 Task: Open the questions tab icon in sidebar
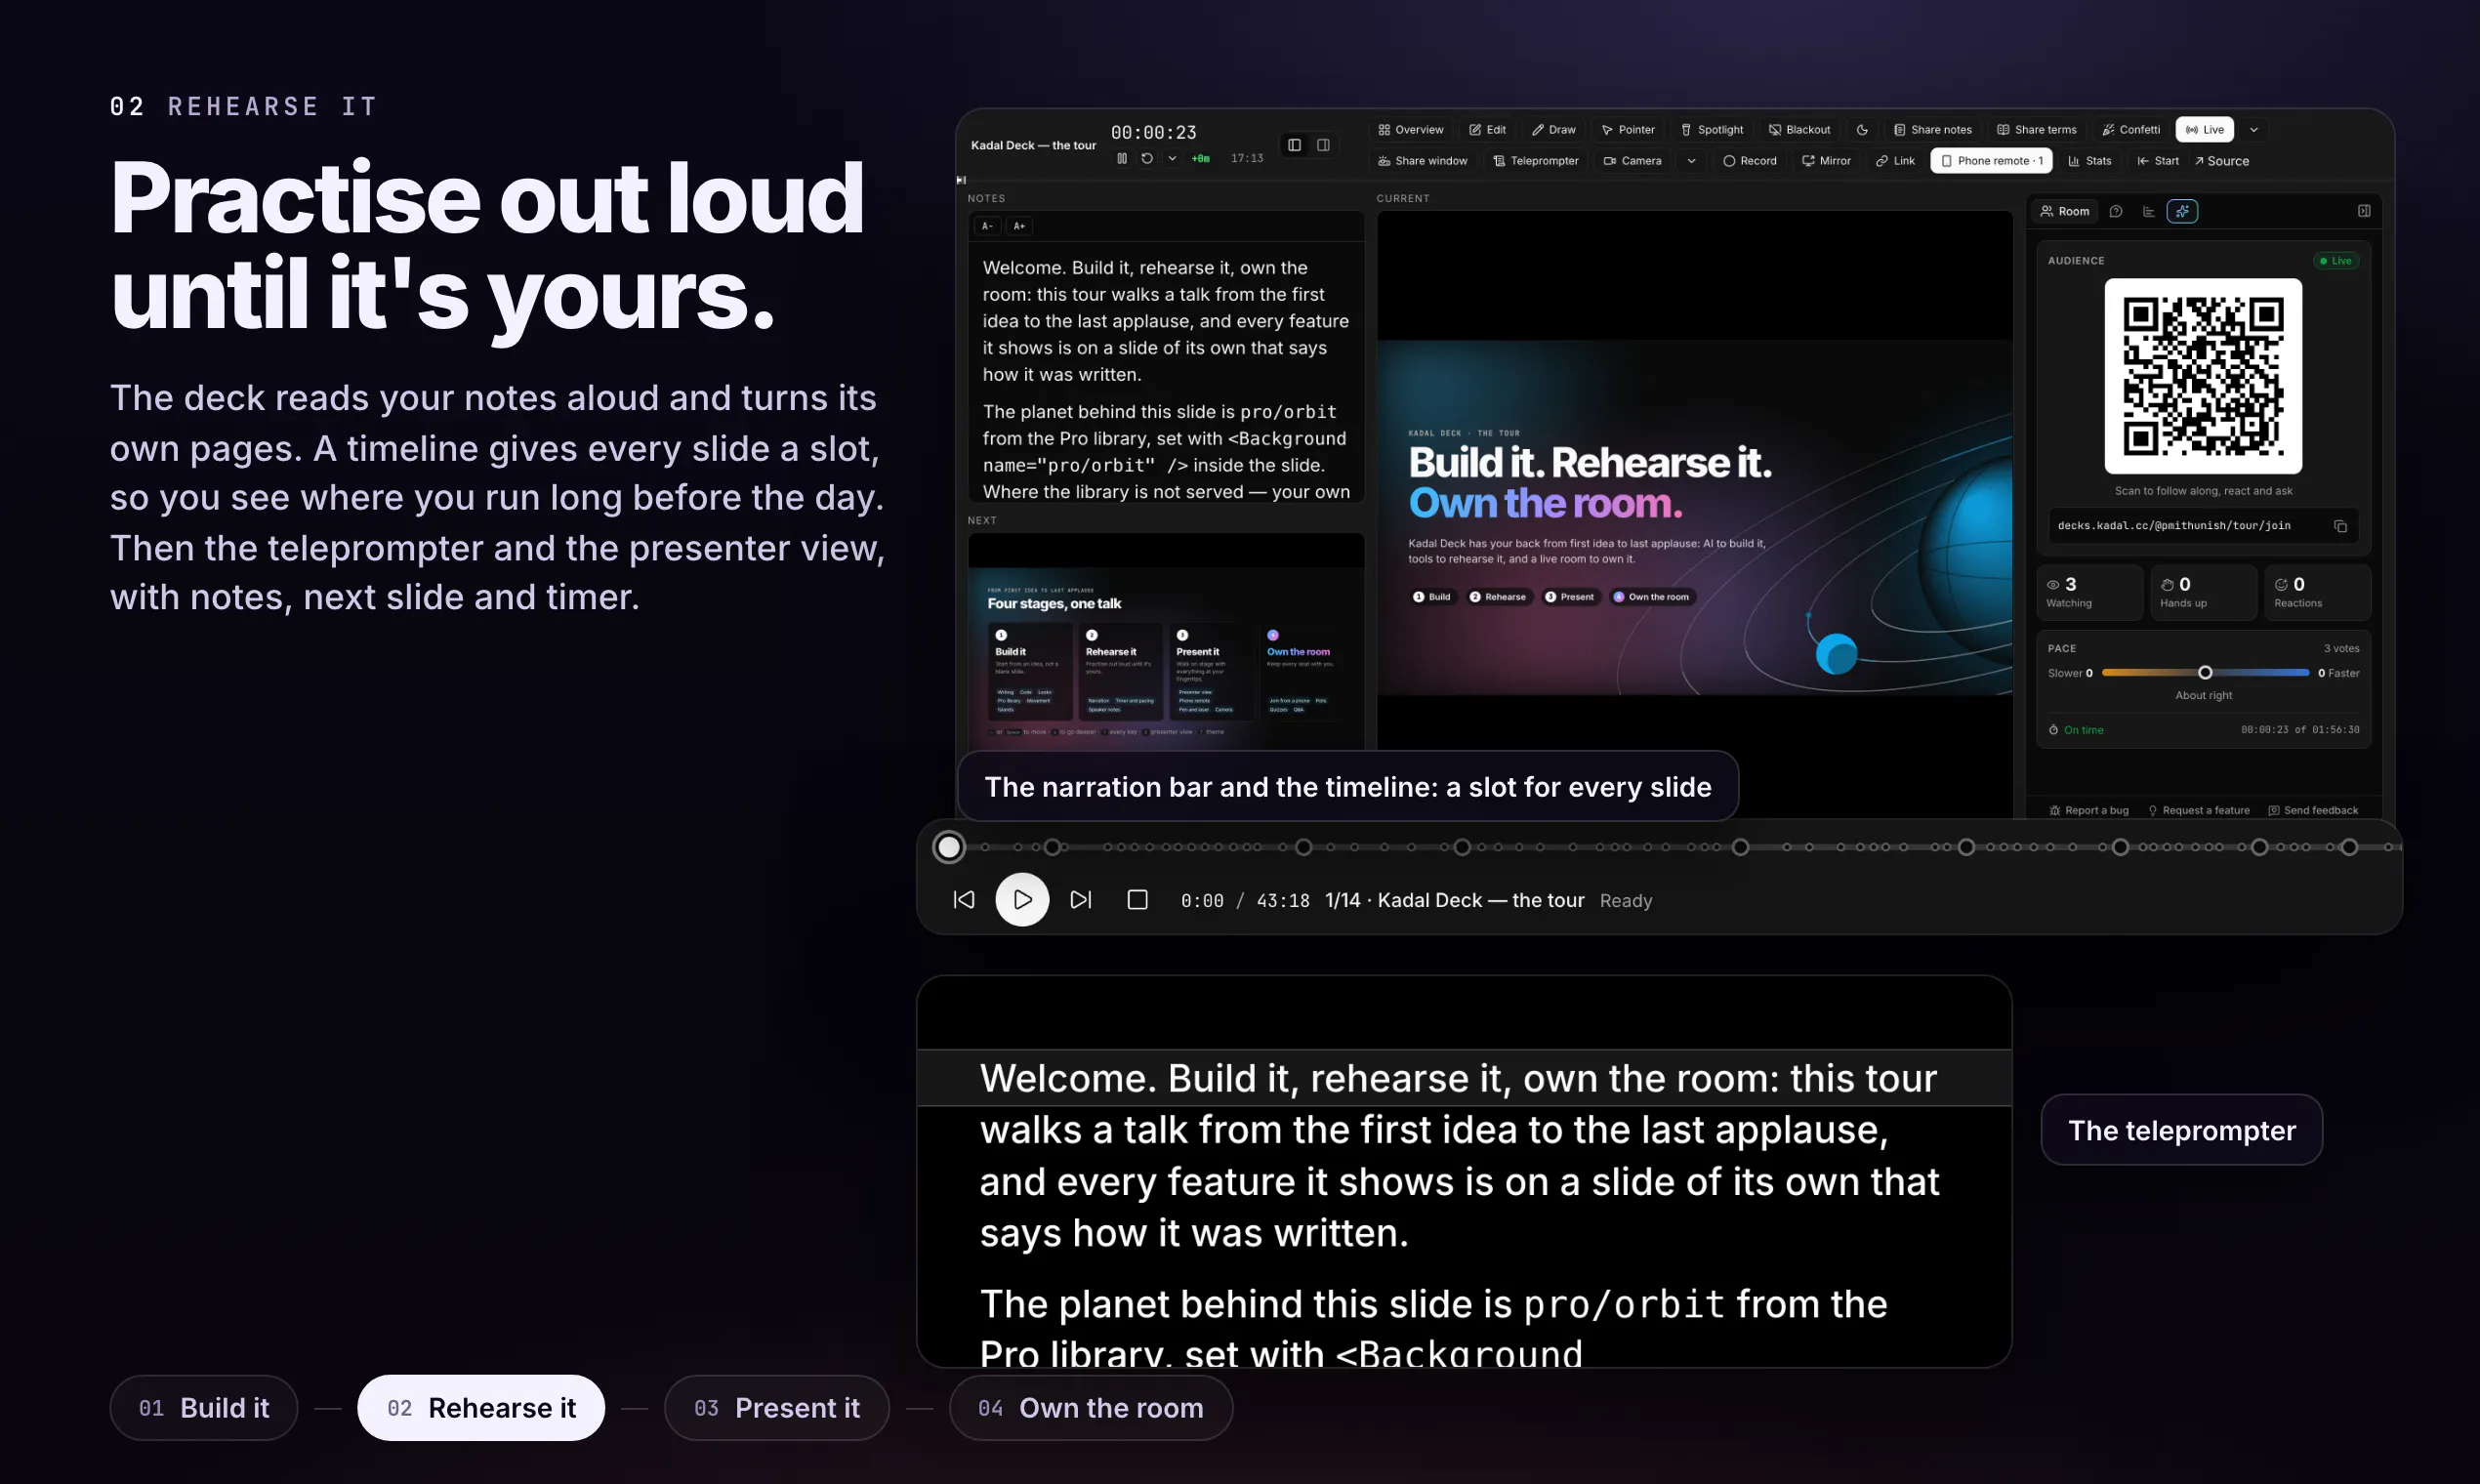pyautogui.click(x=2116, y=211)
